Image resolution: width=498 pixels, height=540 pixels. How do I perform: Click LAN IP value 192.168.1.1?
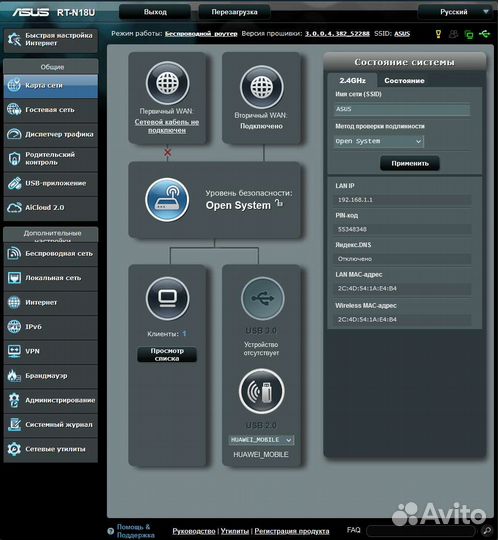(403, 200)
